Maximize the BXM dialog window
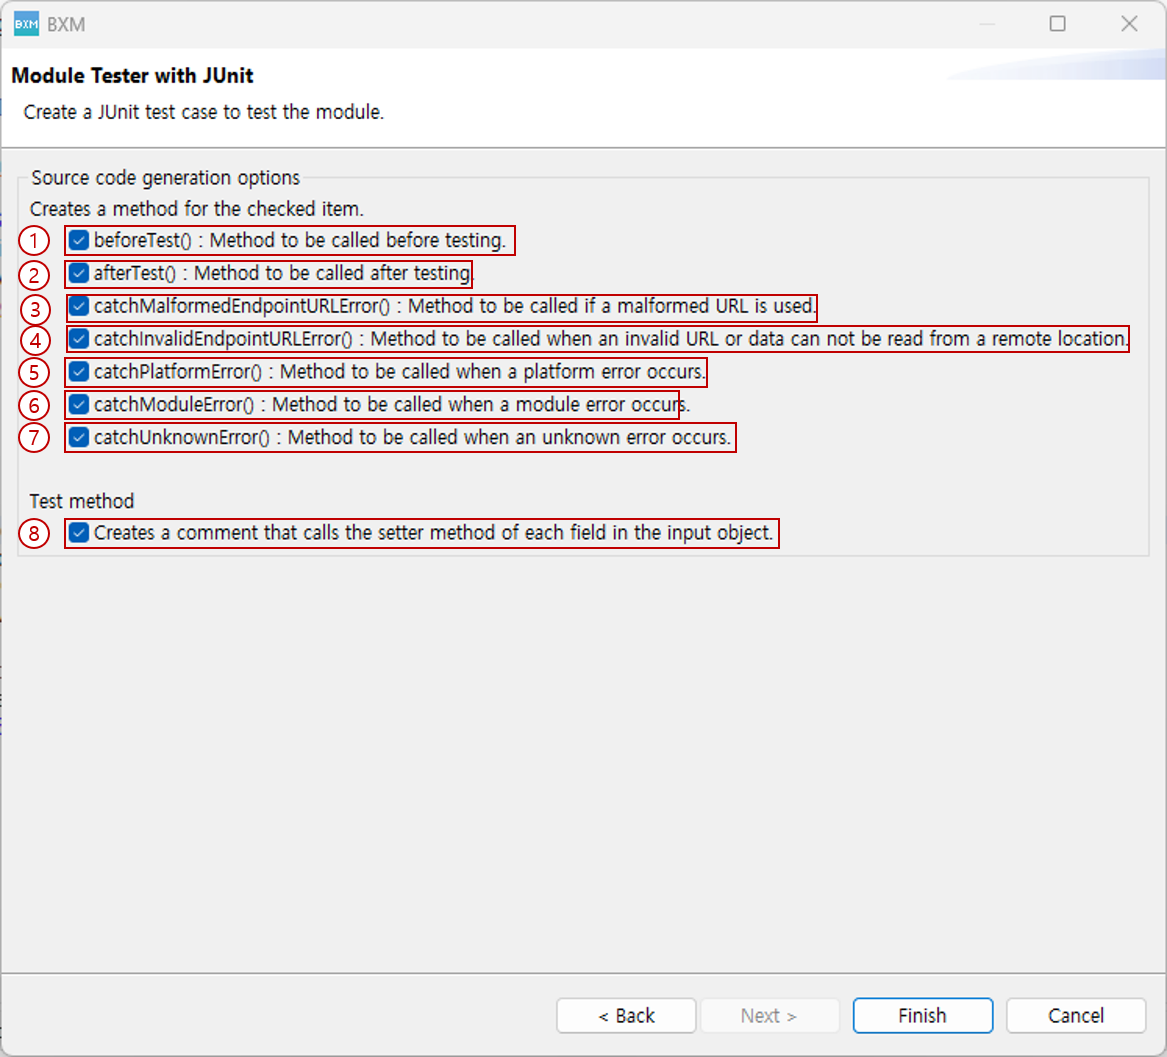This screenshot has height=1057, width=1167. tap(1057, 24)
